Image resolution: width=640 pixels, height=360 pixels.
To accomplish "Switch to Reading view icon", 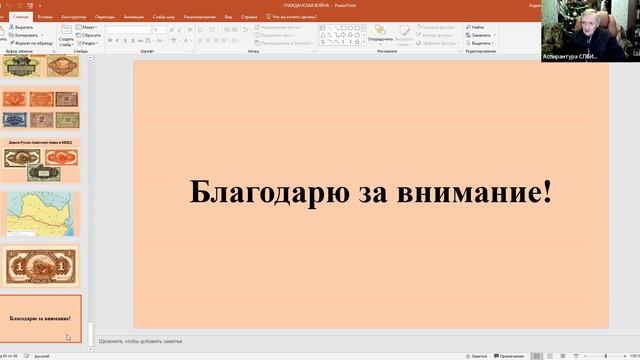I will pos(562,356).
